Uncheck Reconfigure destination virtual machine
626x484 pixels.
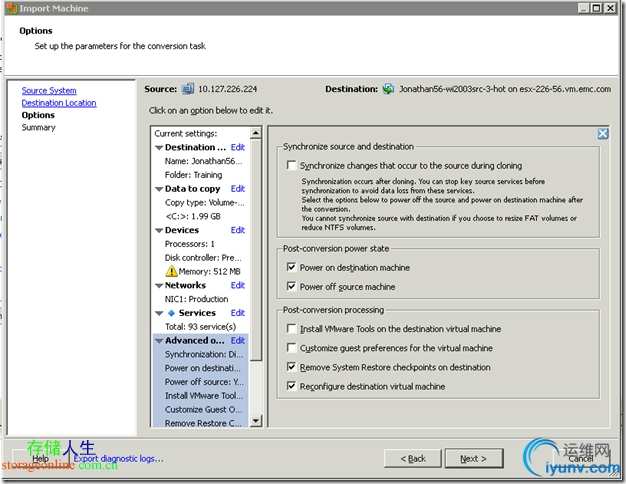[291, 386]
